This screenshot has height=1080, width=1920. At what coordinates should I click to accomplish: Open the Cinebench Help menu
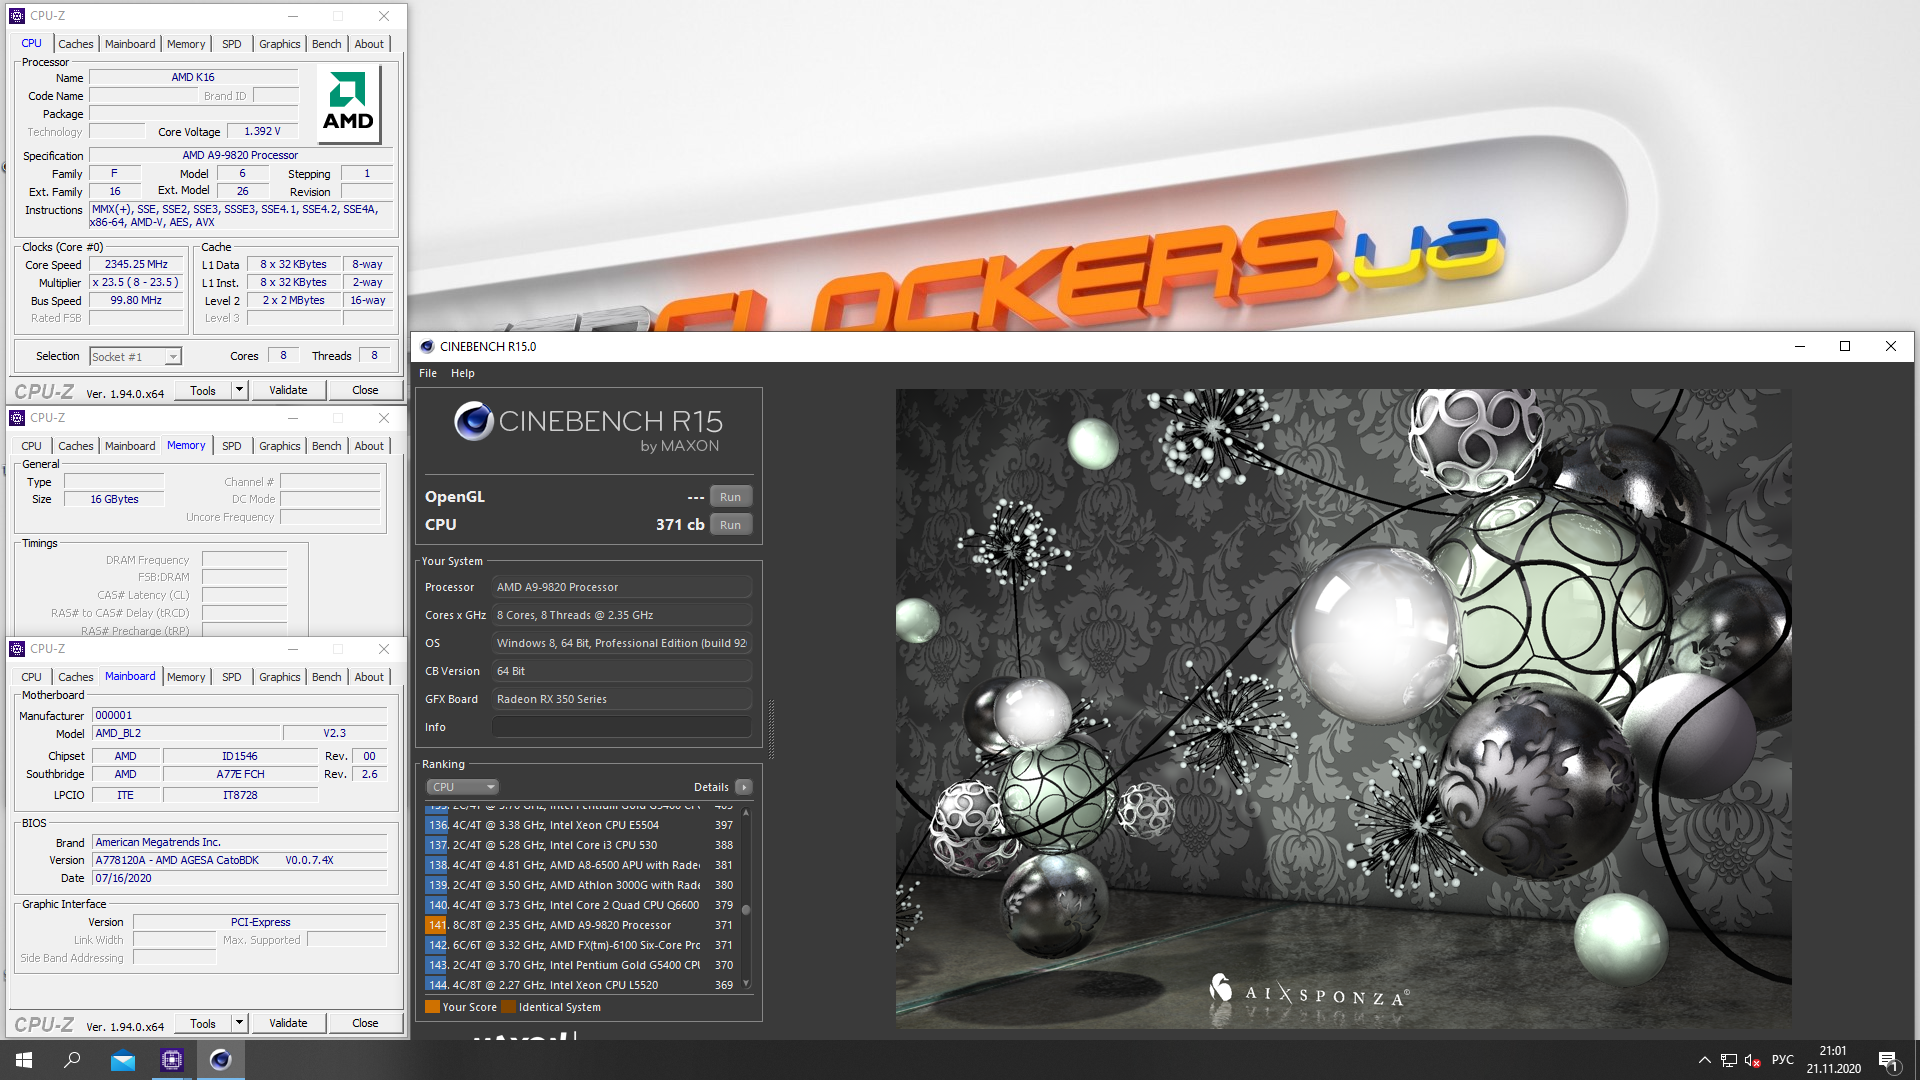point(462,373)
